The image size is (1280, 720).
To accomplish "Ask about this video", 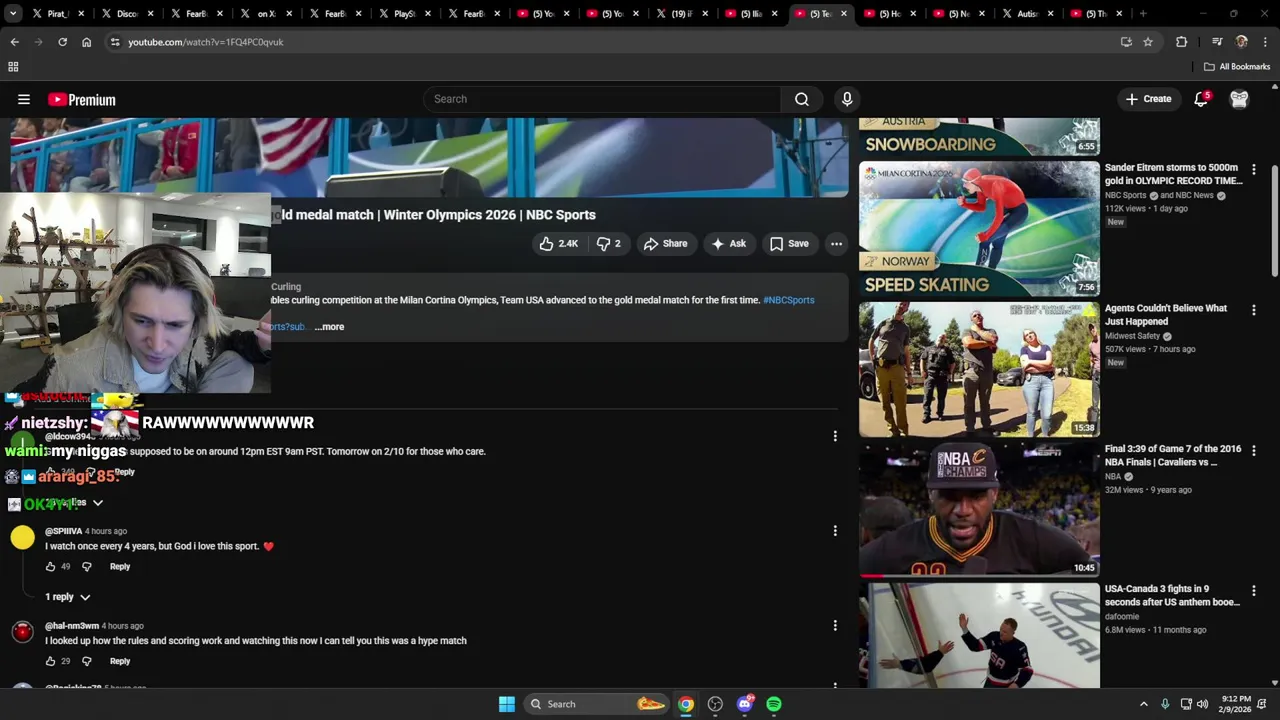I will (x=728, y=243).
